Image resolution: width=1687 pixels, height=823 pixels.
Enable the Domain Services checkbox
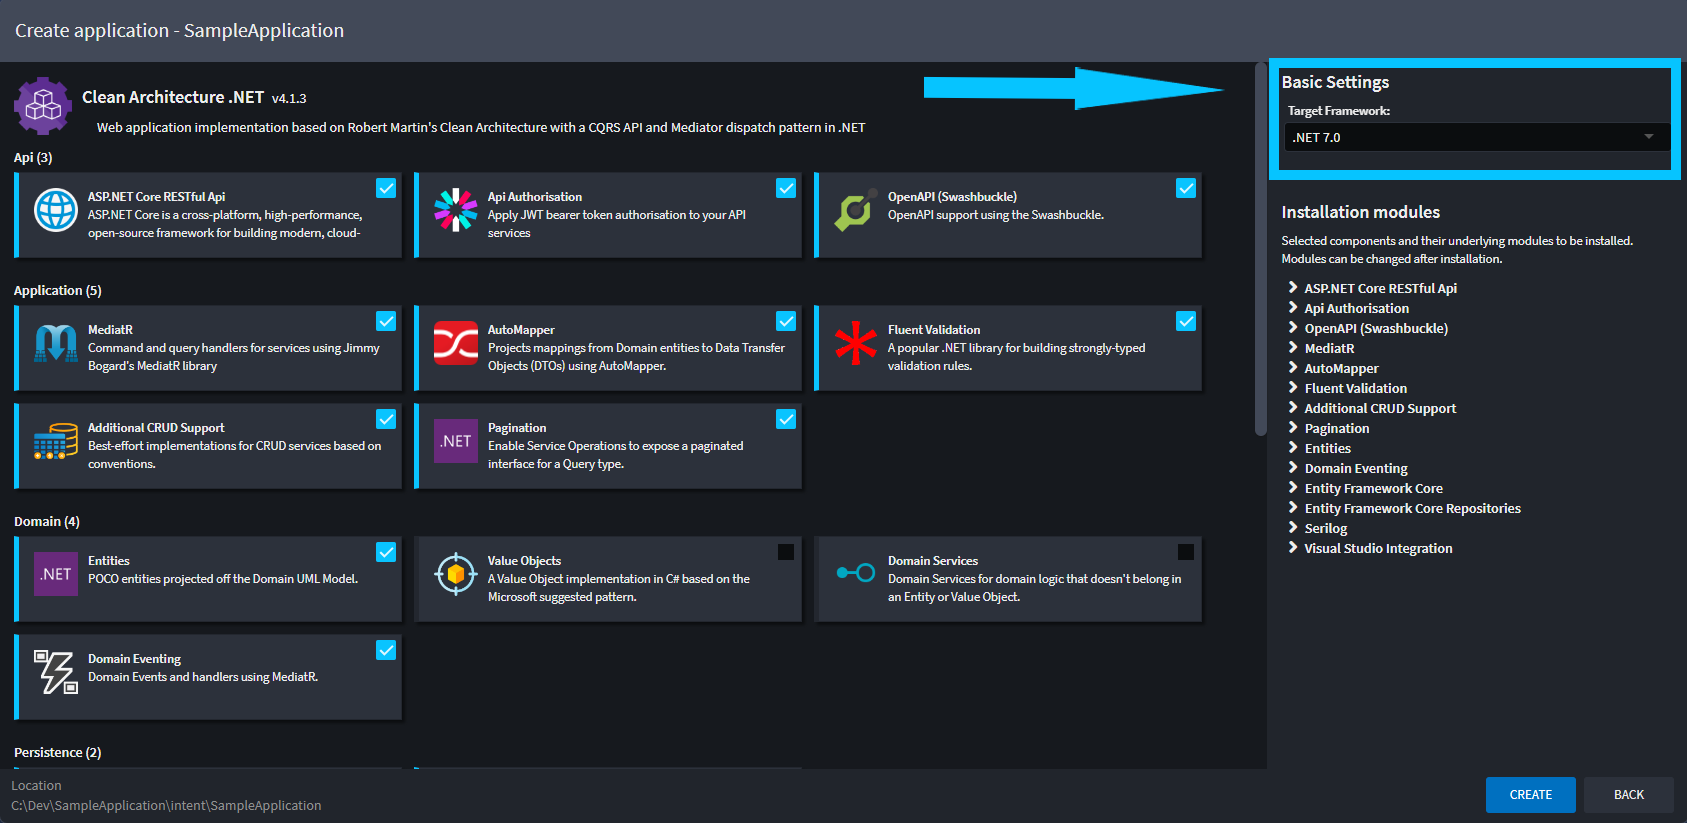click(1186, 552)
